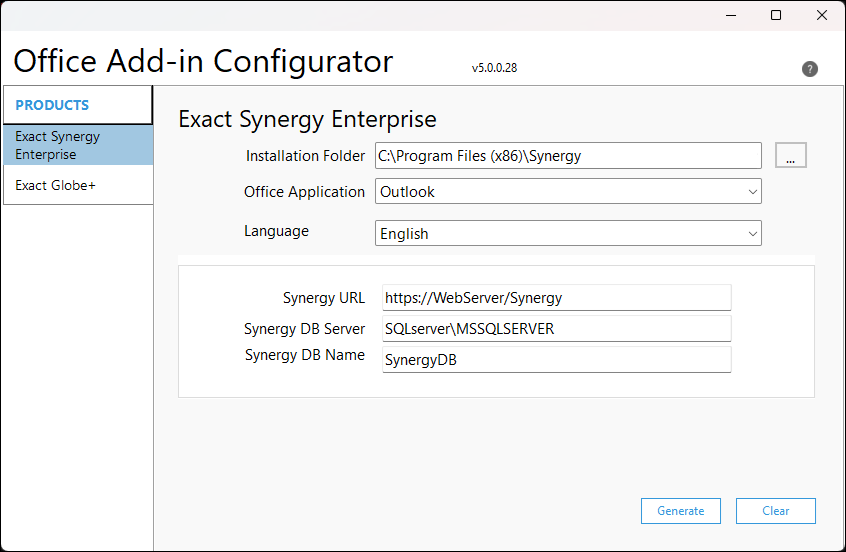Open the Language dropdown showing English

[568, 233]
